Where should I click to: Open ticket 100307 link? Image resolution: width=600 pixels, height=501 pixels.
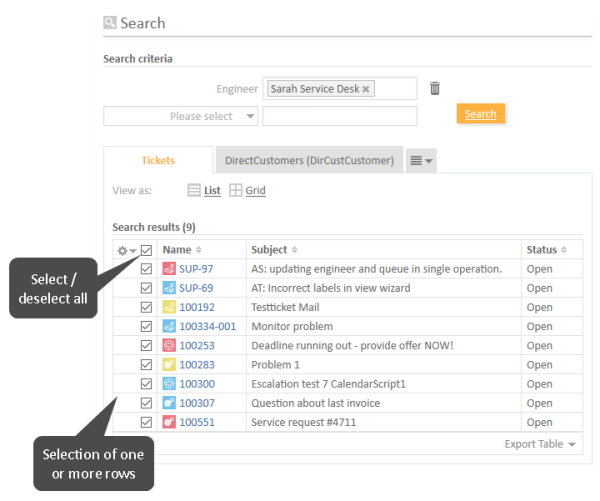(x=197, y=403)
